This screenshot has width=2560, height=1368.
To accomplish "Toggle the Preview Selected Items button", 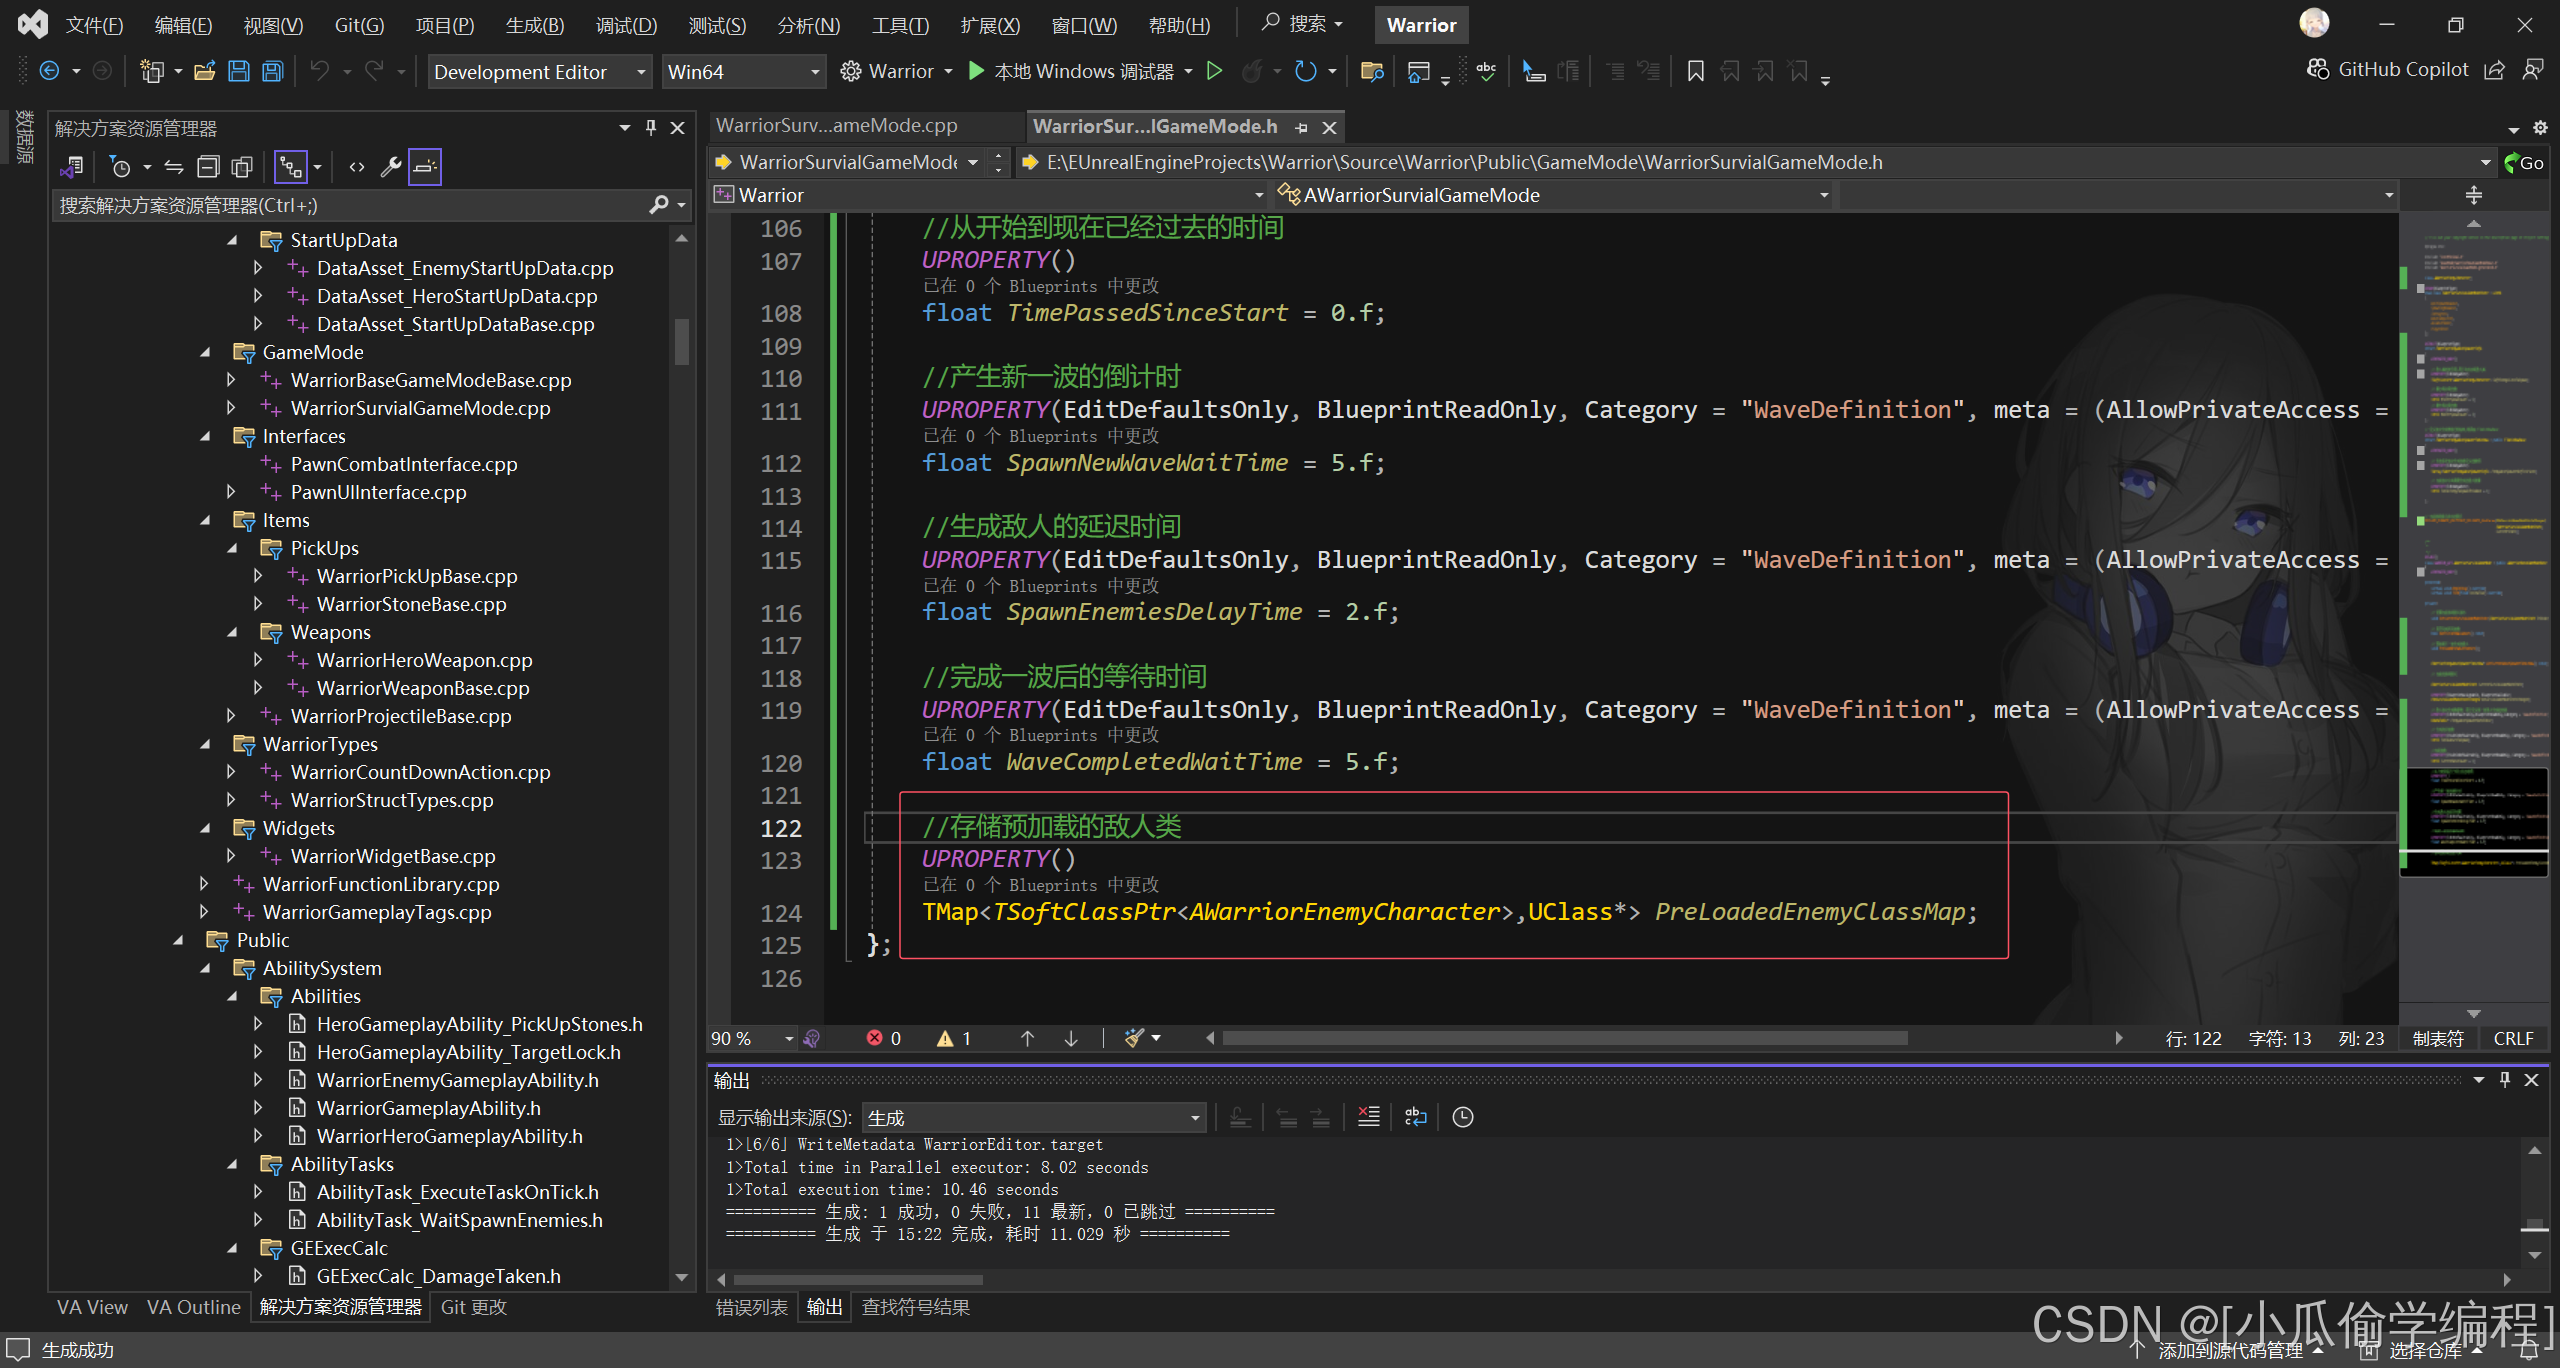I will [425, 167].
